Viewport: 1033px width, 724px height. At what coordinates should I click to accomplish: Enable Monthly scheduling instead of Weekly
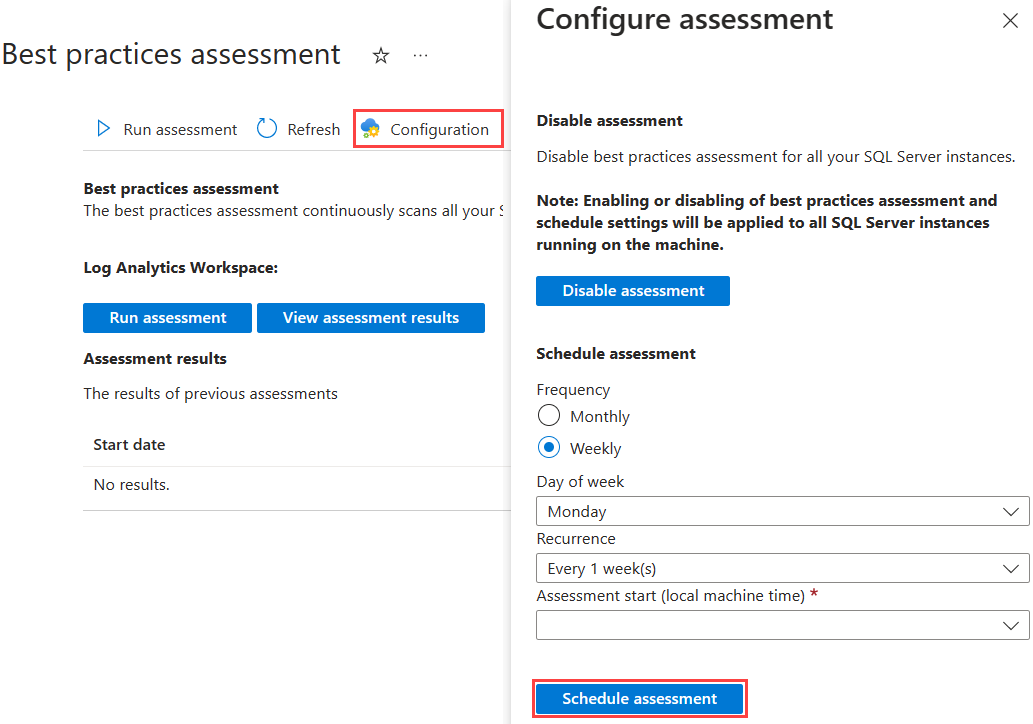point(549,415)
